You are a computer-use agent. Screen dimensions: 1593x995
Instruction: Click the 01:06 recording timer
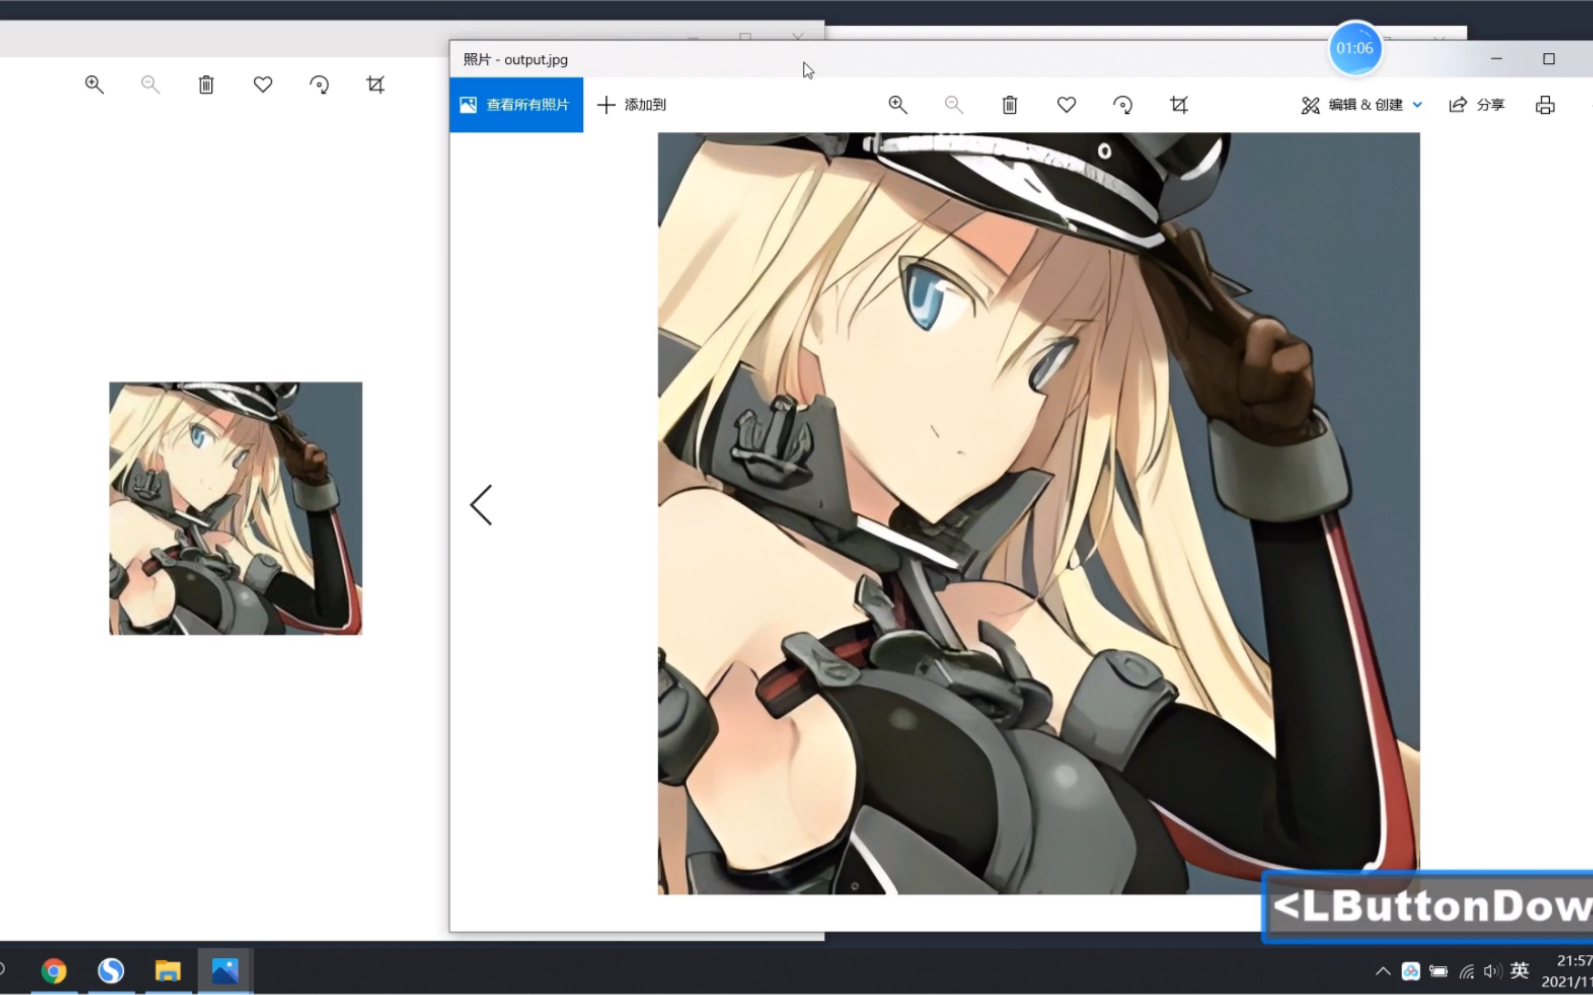[1355, 48]
